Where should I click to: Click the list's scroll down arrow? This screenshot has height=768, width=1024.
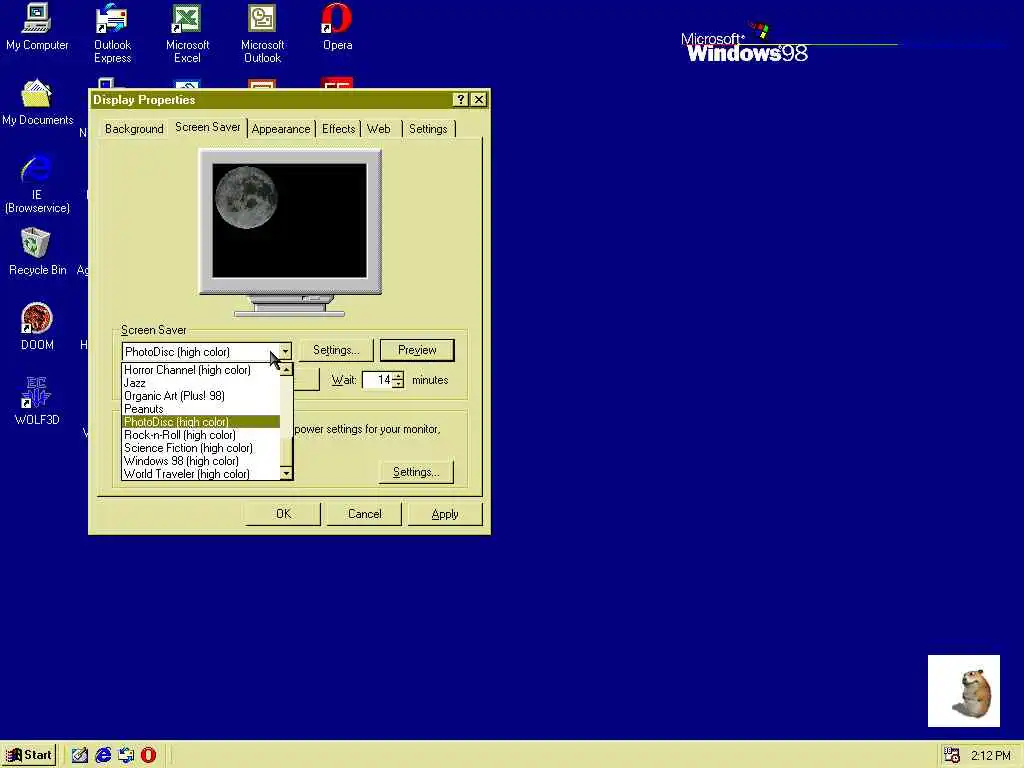coord(286,473)
